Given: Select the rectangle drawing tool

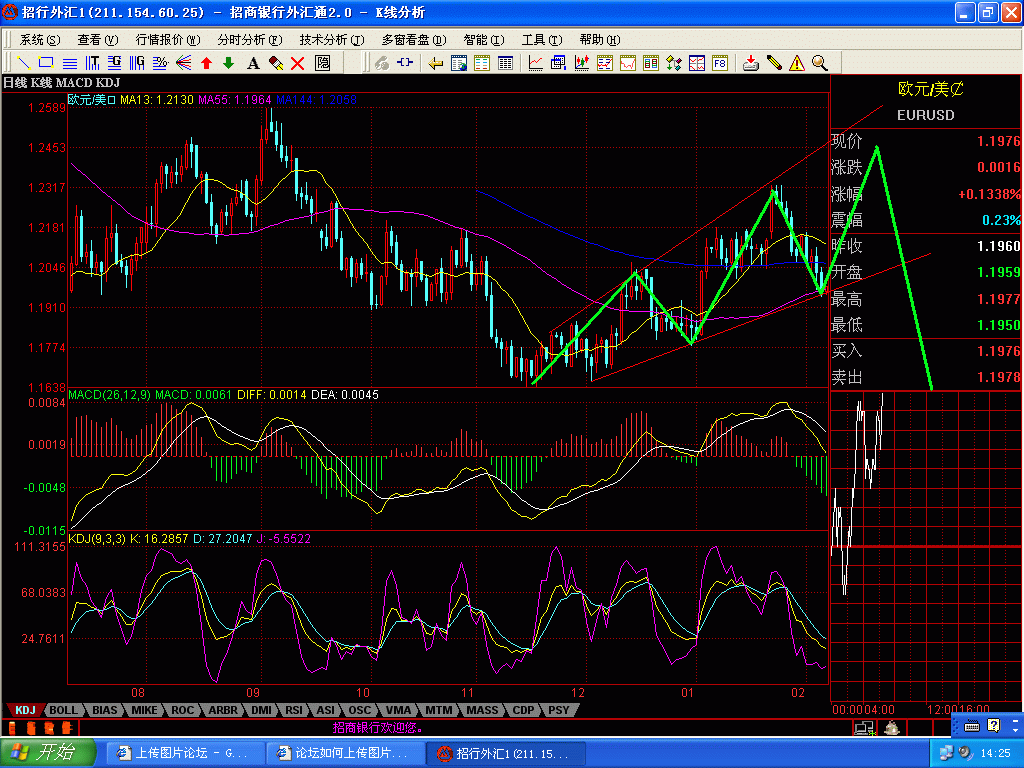Looking at the screenshot, I should [45, 63].
